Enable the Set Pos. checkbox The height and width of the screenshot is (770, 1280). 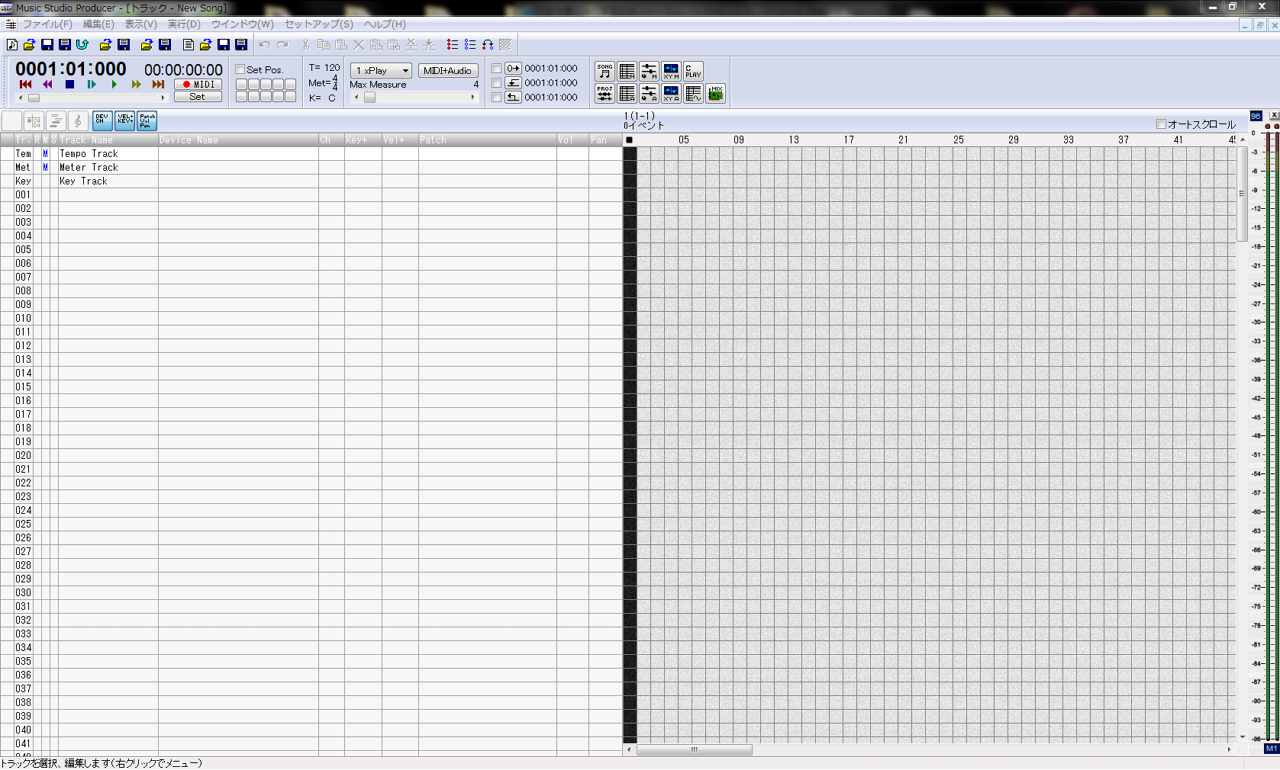coord(240,70)
